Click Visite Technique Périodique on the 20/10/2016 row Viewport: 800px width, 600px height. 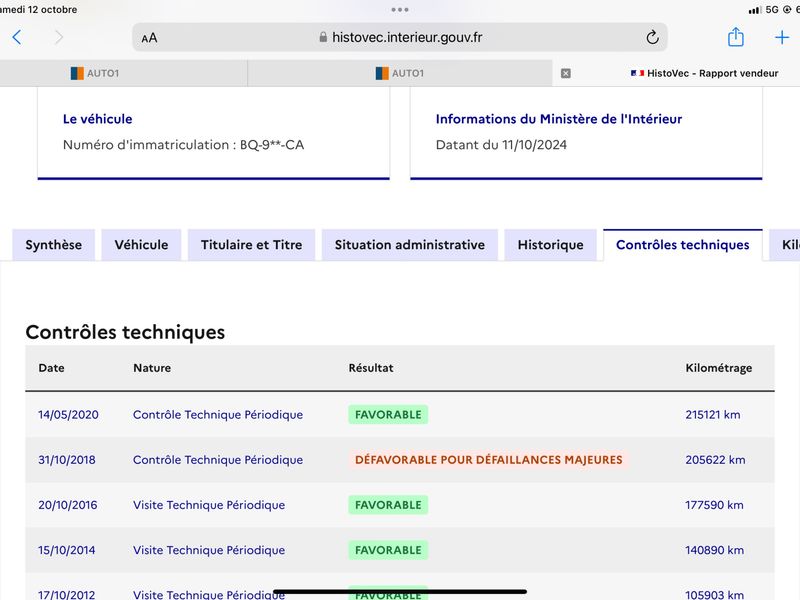point(209,505)
